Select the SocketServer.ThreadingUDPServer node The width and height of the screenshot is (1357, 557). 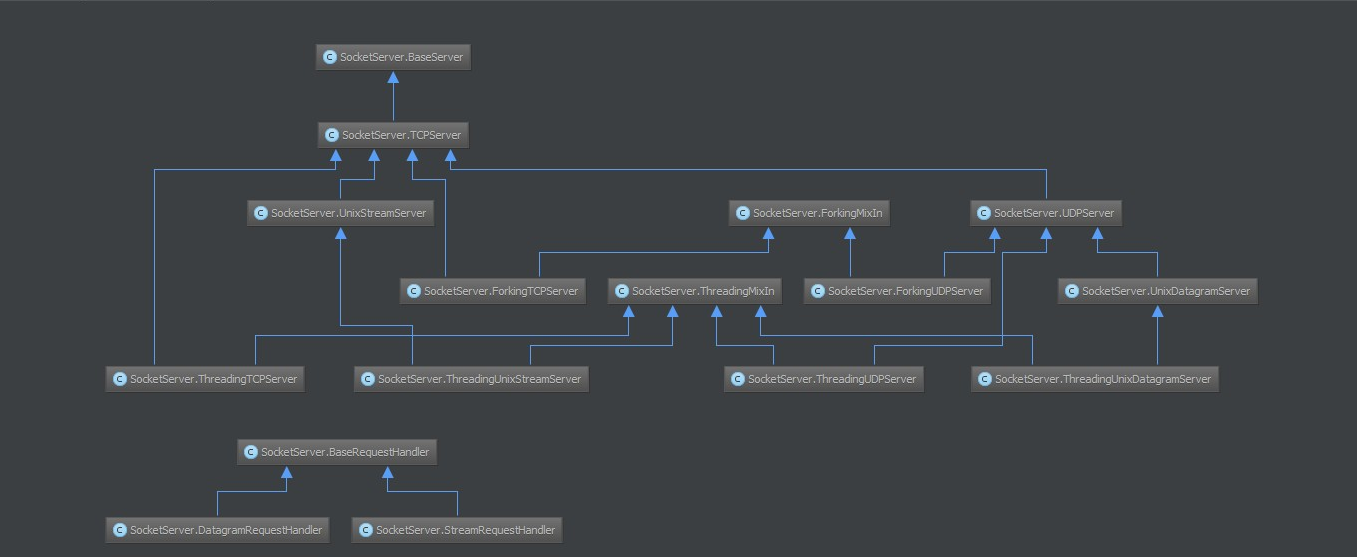[x=823, y=379]
